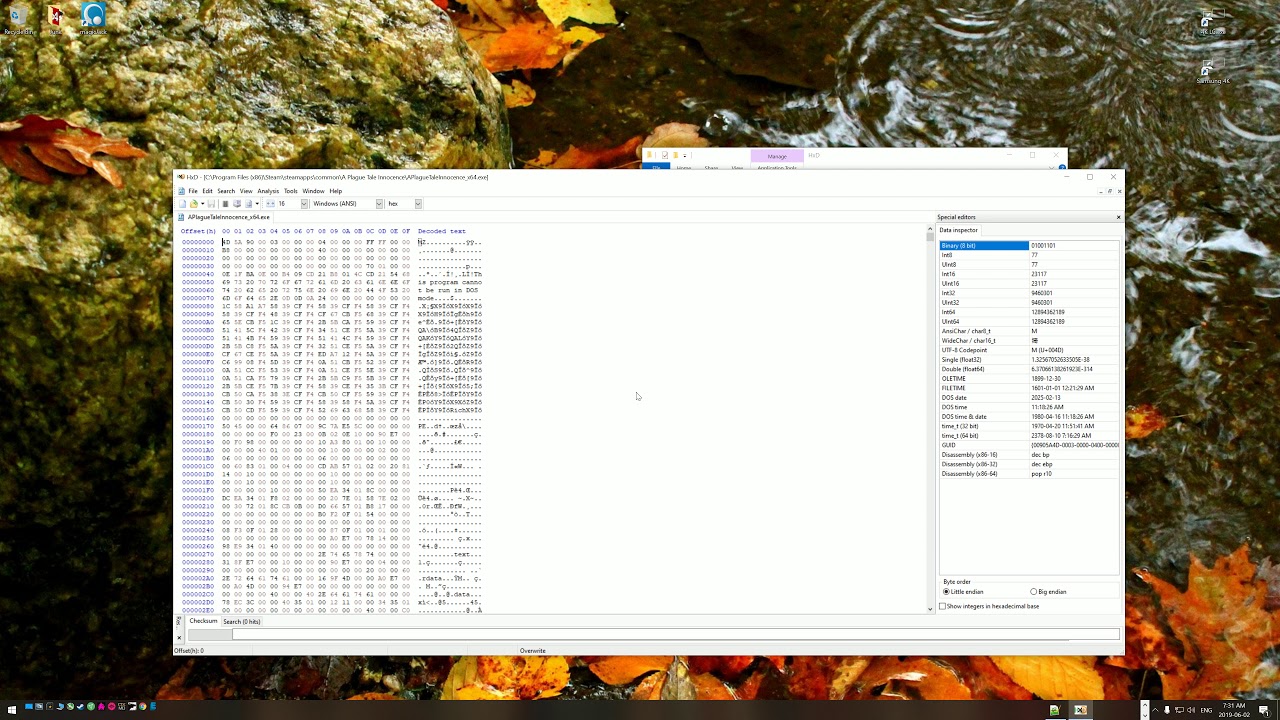Click the Offset(h): 0 status bar entry
Viewport: 1280px width, 720px height.
[x=189, y=651]
